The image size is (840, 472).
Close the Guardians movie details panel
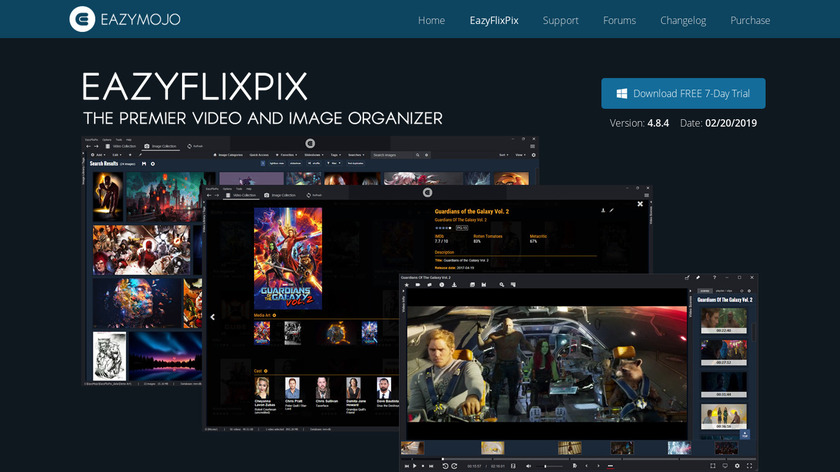pos(640,204)
